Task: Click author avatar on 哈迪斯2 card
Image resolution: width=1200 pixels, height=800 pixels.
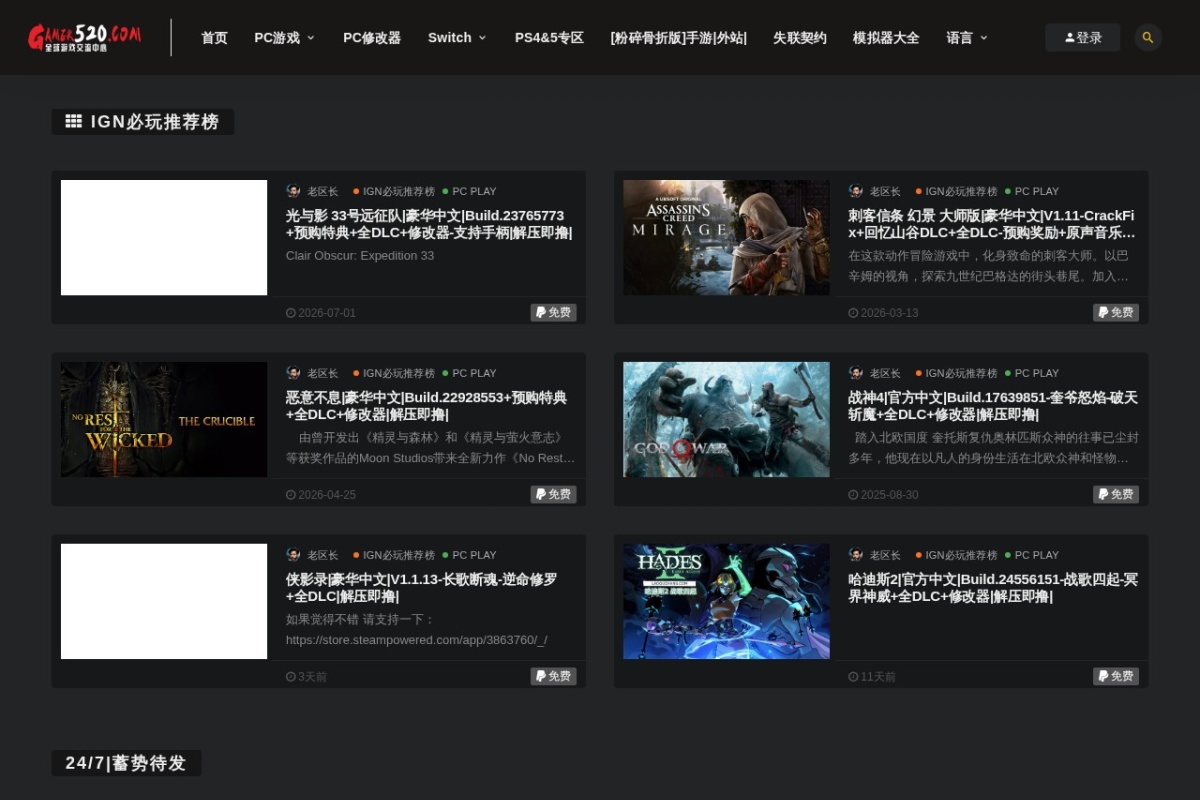Action: click(x=856, y=555)
